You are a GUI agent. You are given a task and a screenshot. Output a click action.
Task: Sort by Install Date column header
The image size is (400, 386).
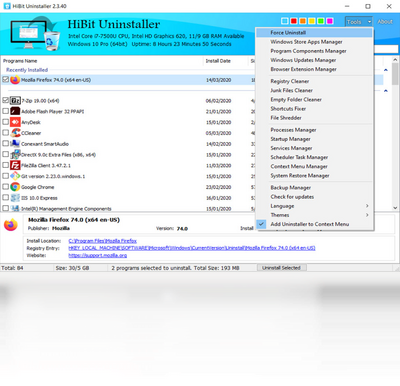pyautogui.click(x=226, y=61)
